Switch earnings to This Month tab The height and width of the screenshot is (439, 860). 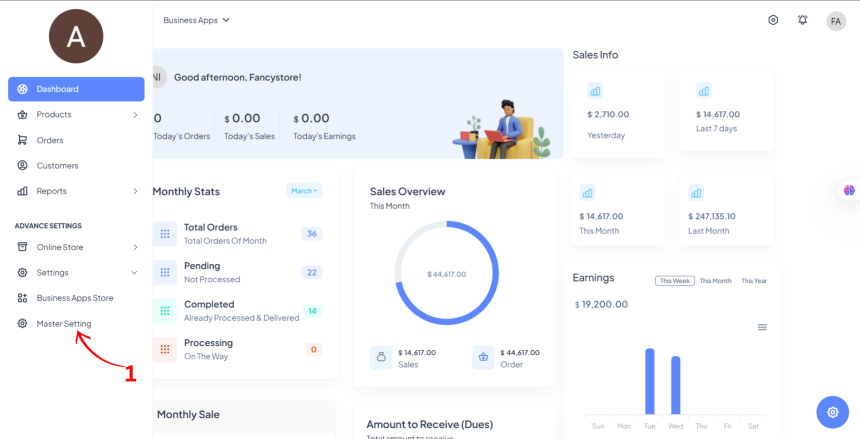pos(715,281)
